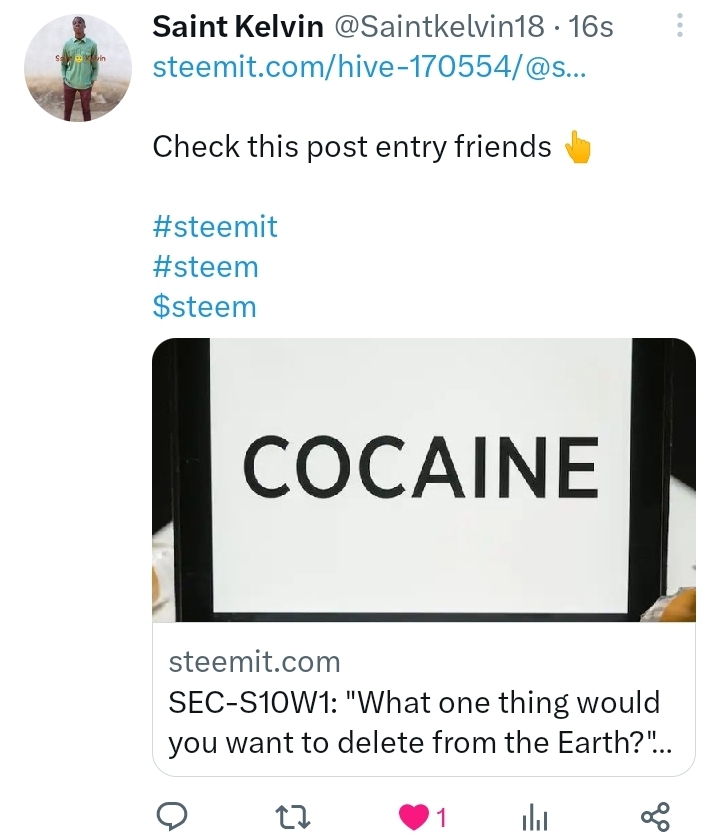
Task: Tap the share icon below tweet
Action: coord(655,817)
